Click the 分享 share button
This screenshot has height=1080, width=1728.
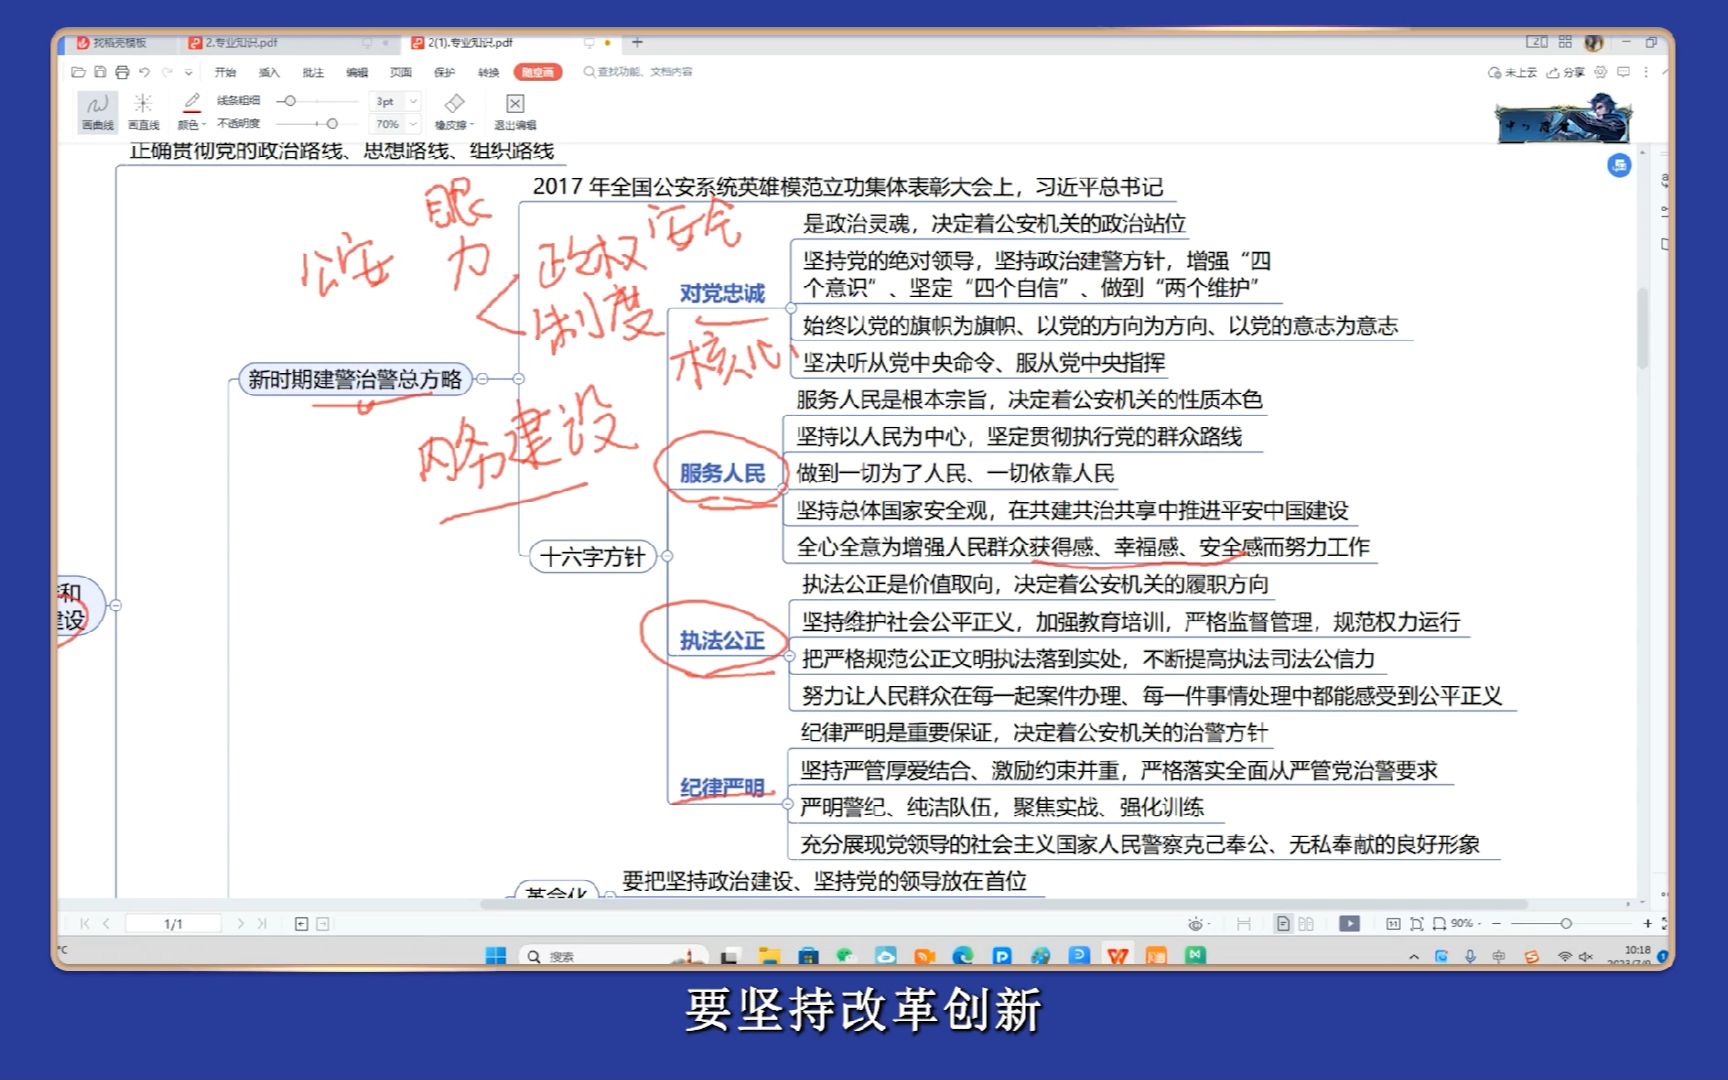point(1565,72)
